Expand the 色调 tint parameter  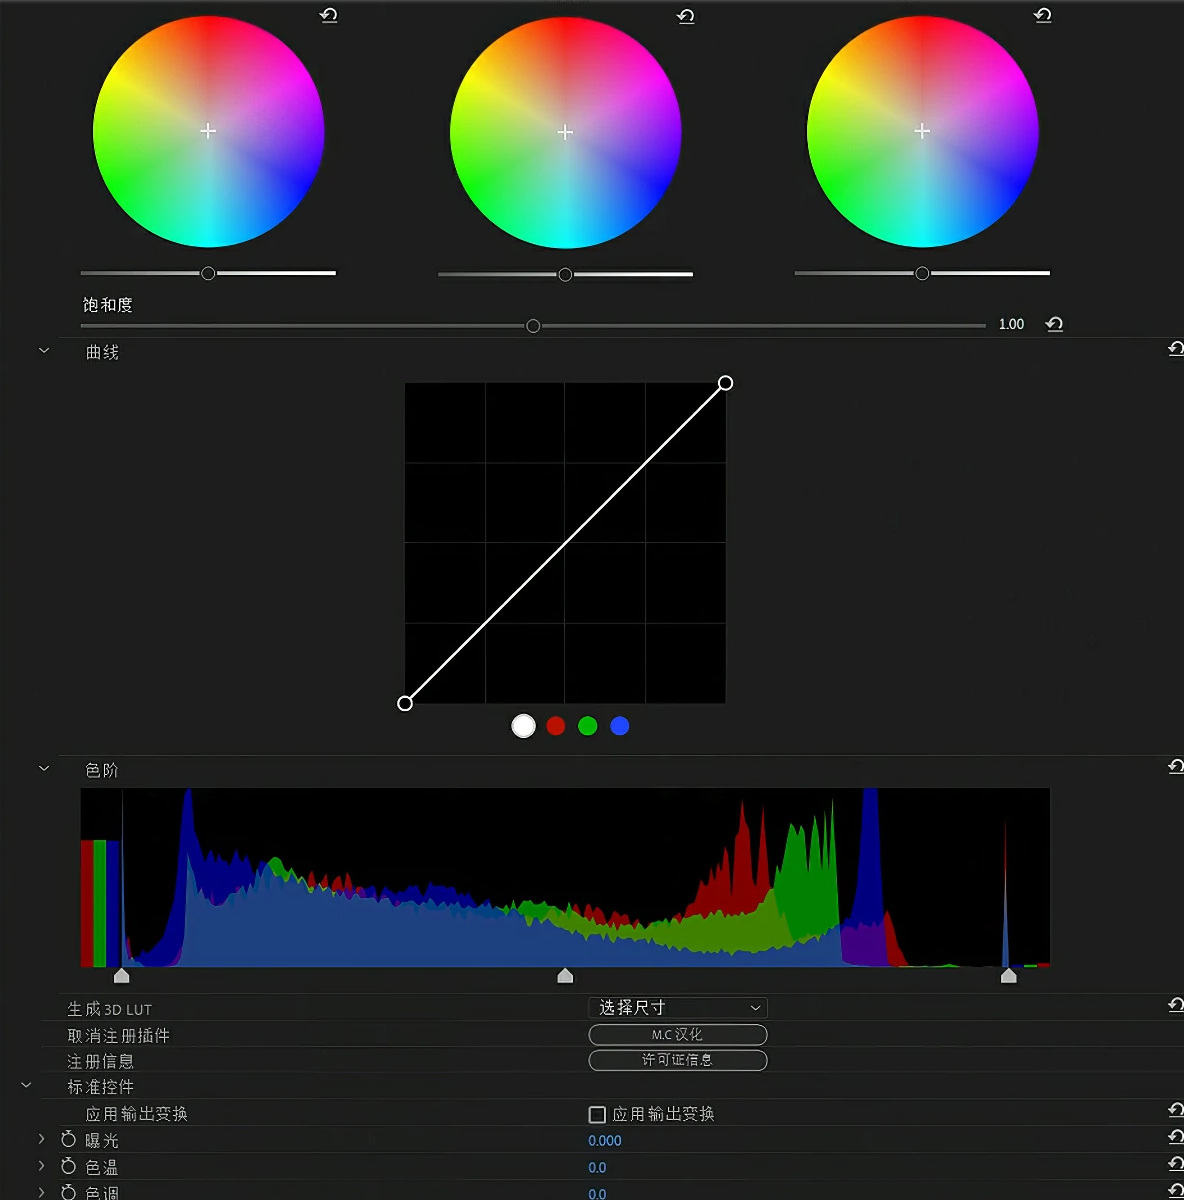pos(41,1192)
